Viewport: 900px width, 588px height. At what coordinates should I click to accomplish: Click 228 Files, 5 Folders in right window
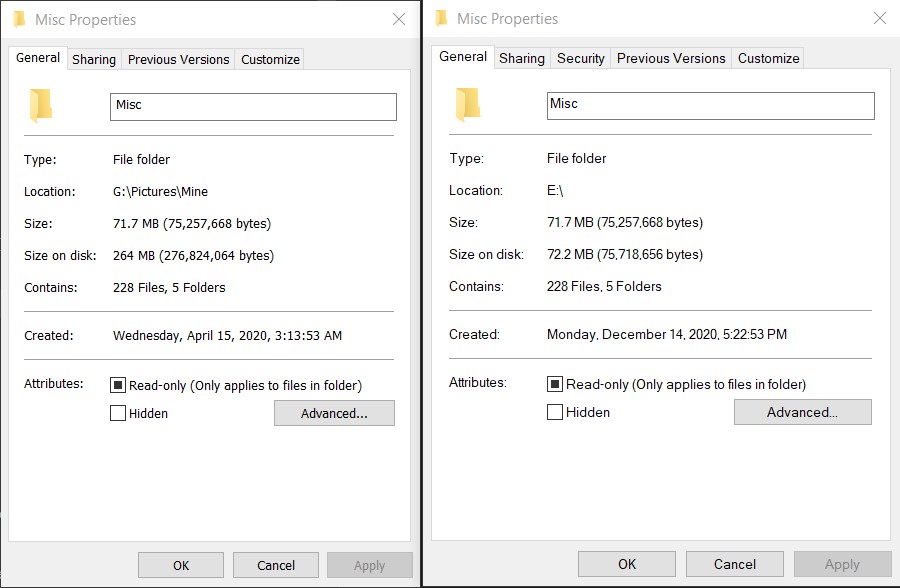point(604,287)
